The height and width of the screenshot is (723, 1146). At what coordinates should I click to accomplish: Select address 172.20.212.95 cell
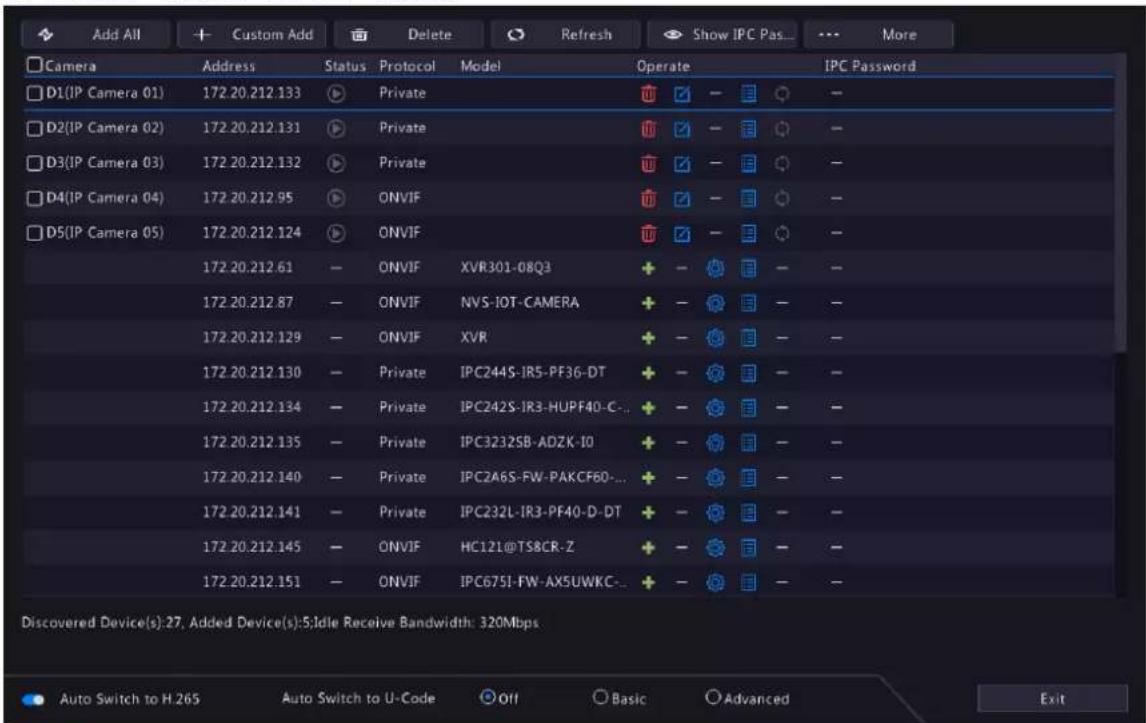click(247, 198)
